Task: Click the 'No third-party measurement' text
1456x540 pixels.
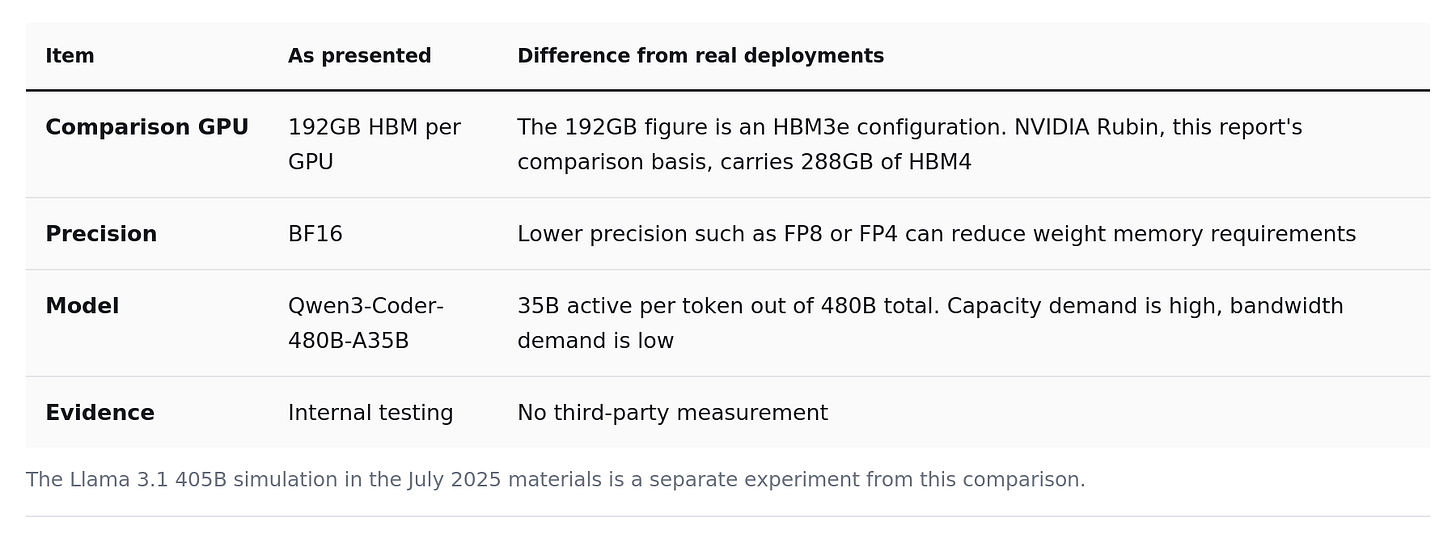Action: [x=672, y=413]
